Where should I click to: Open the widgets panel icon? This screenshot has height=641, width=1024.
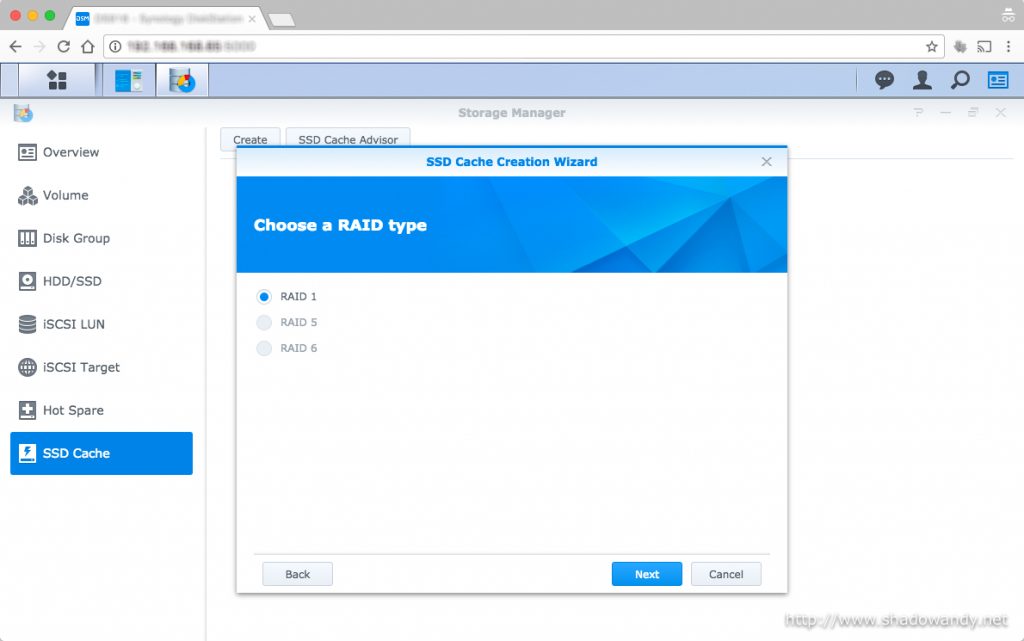997,80
